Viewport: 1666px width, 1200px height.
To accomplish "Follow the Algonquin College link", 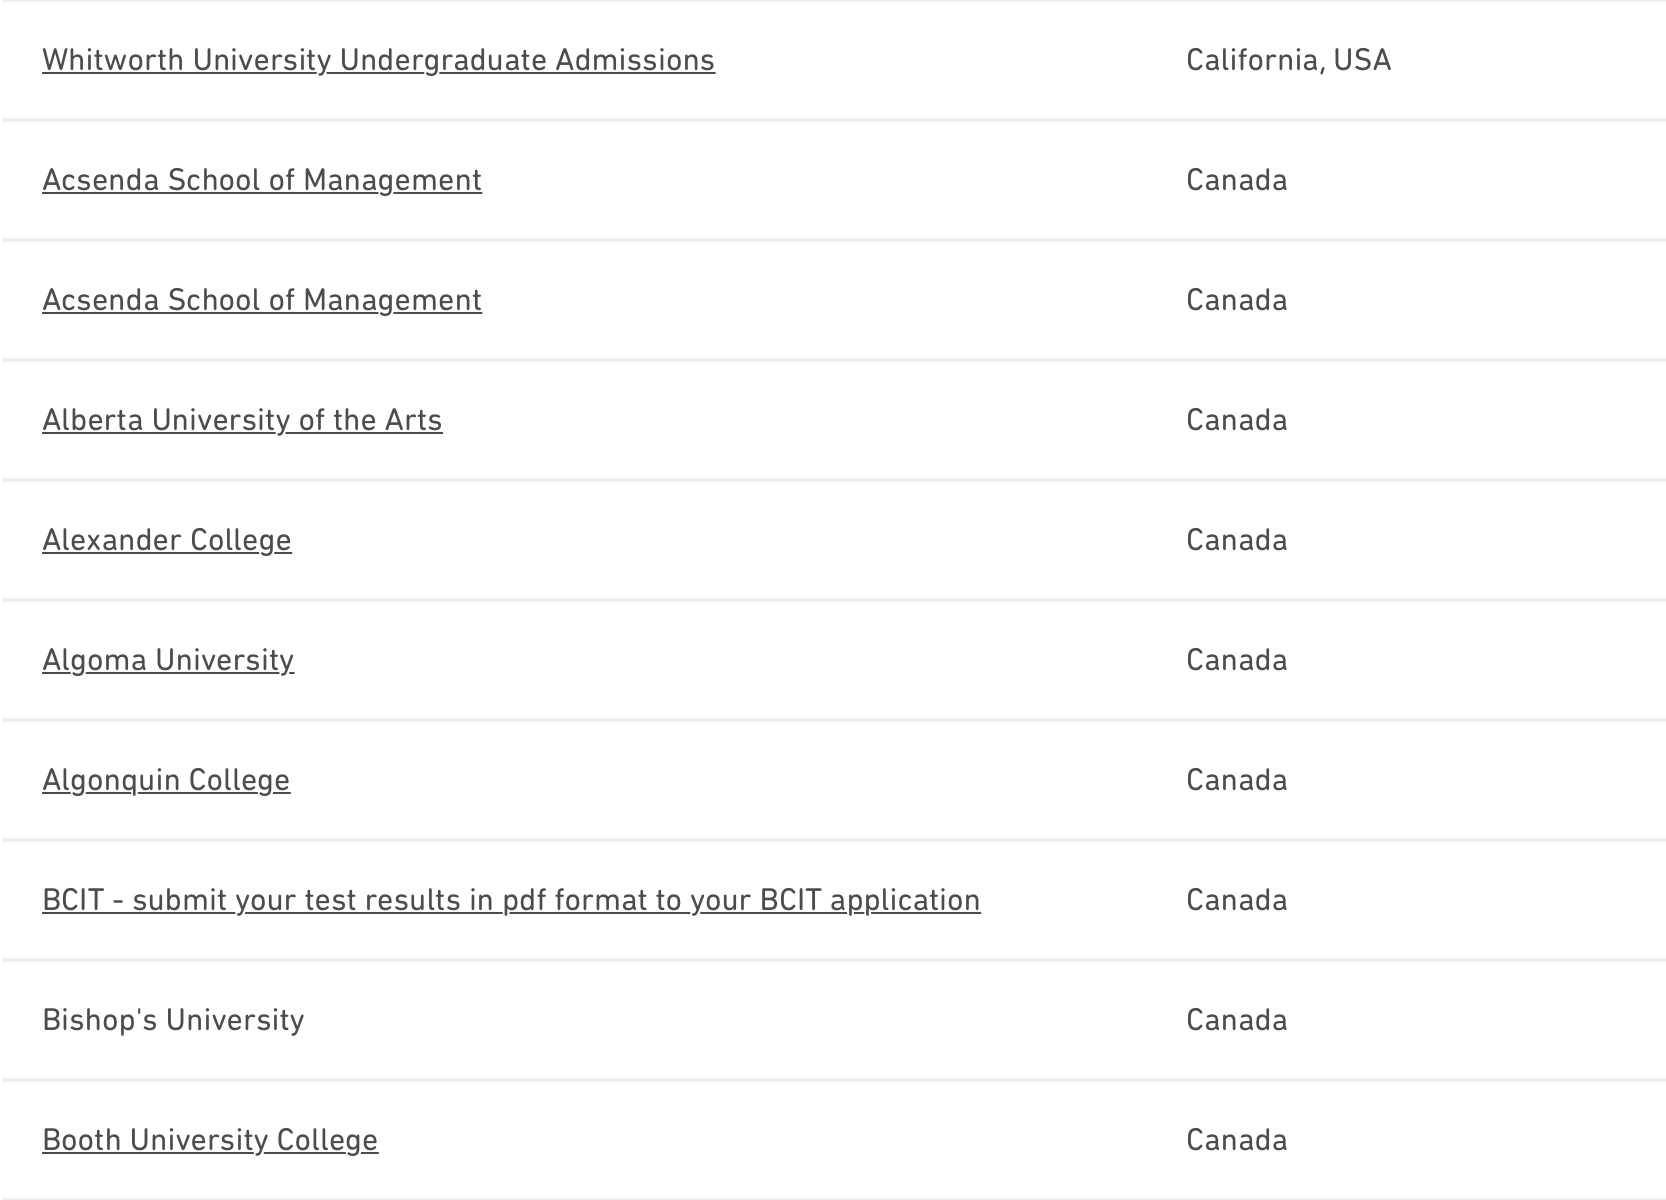I will (166, 780).
